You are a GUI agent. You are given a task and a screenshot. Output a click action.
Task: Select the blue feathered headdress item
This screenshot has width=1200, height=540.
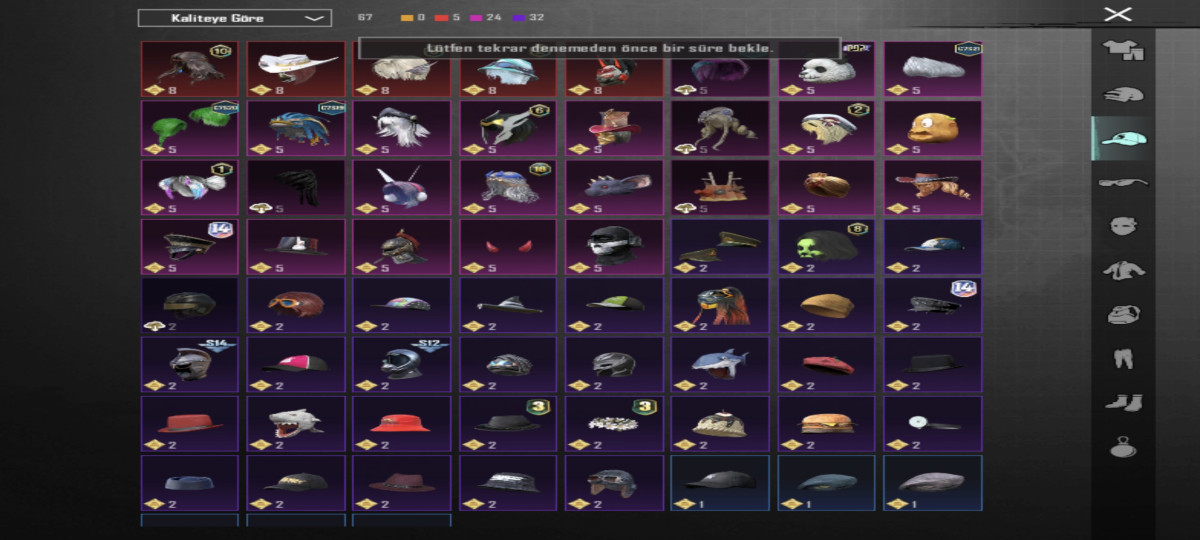point(296,128)
